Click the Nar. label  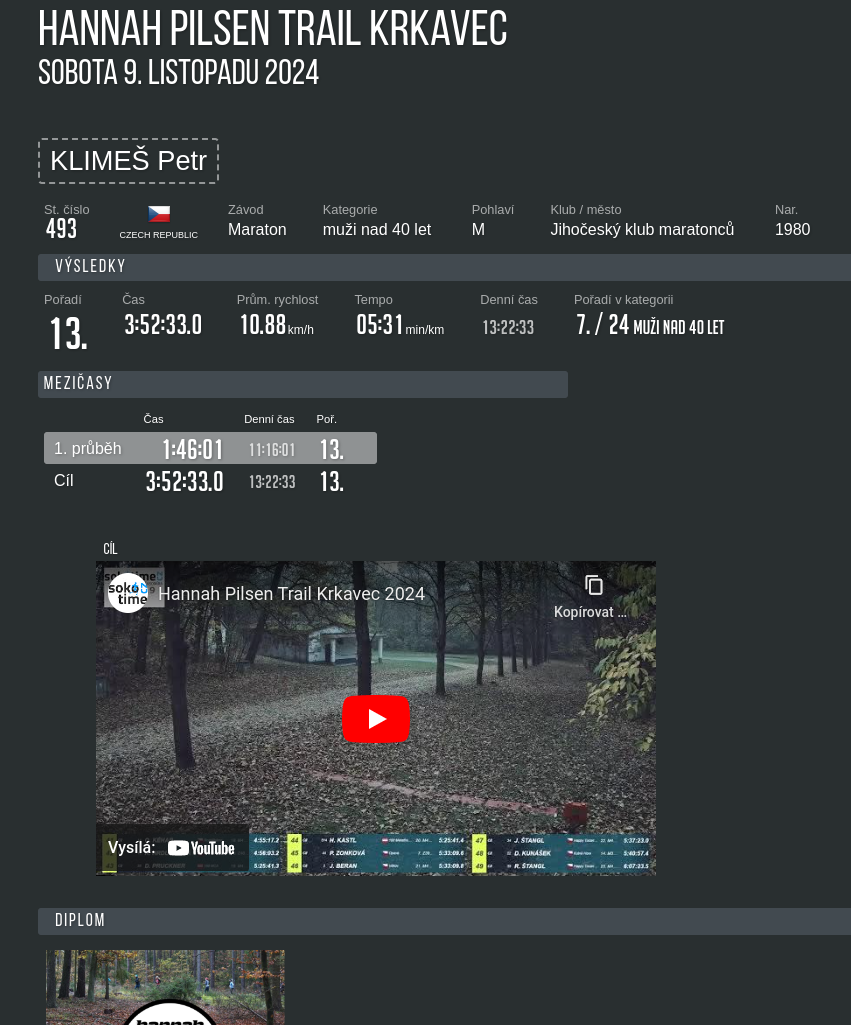point(786,210)
